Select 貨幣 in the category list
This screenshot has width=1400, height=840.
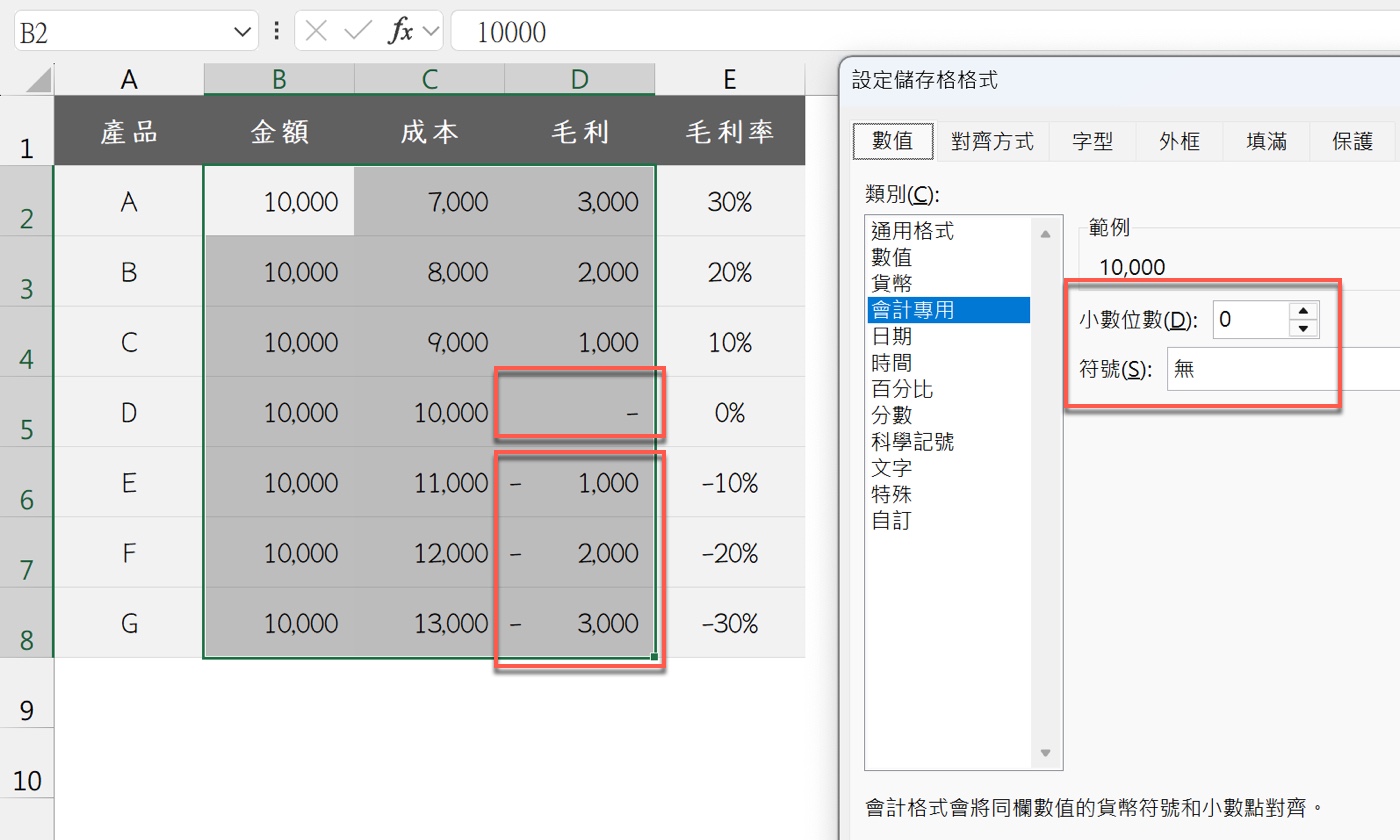893,283
